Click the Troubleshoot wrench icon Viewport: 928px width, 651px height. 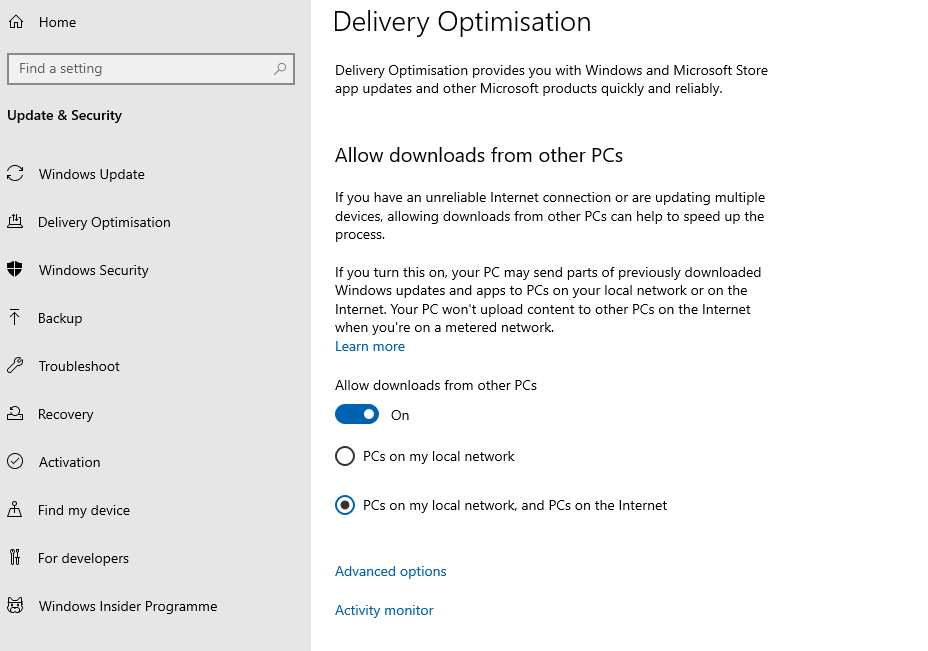(x=15, y=366)
